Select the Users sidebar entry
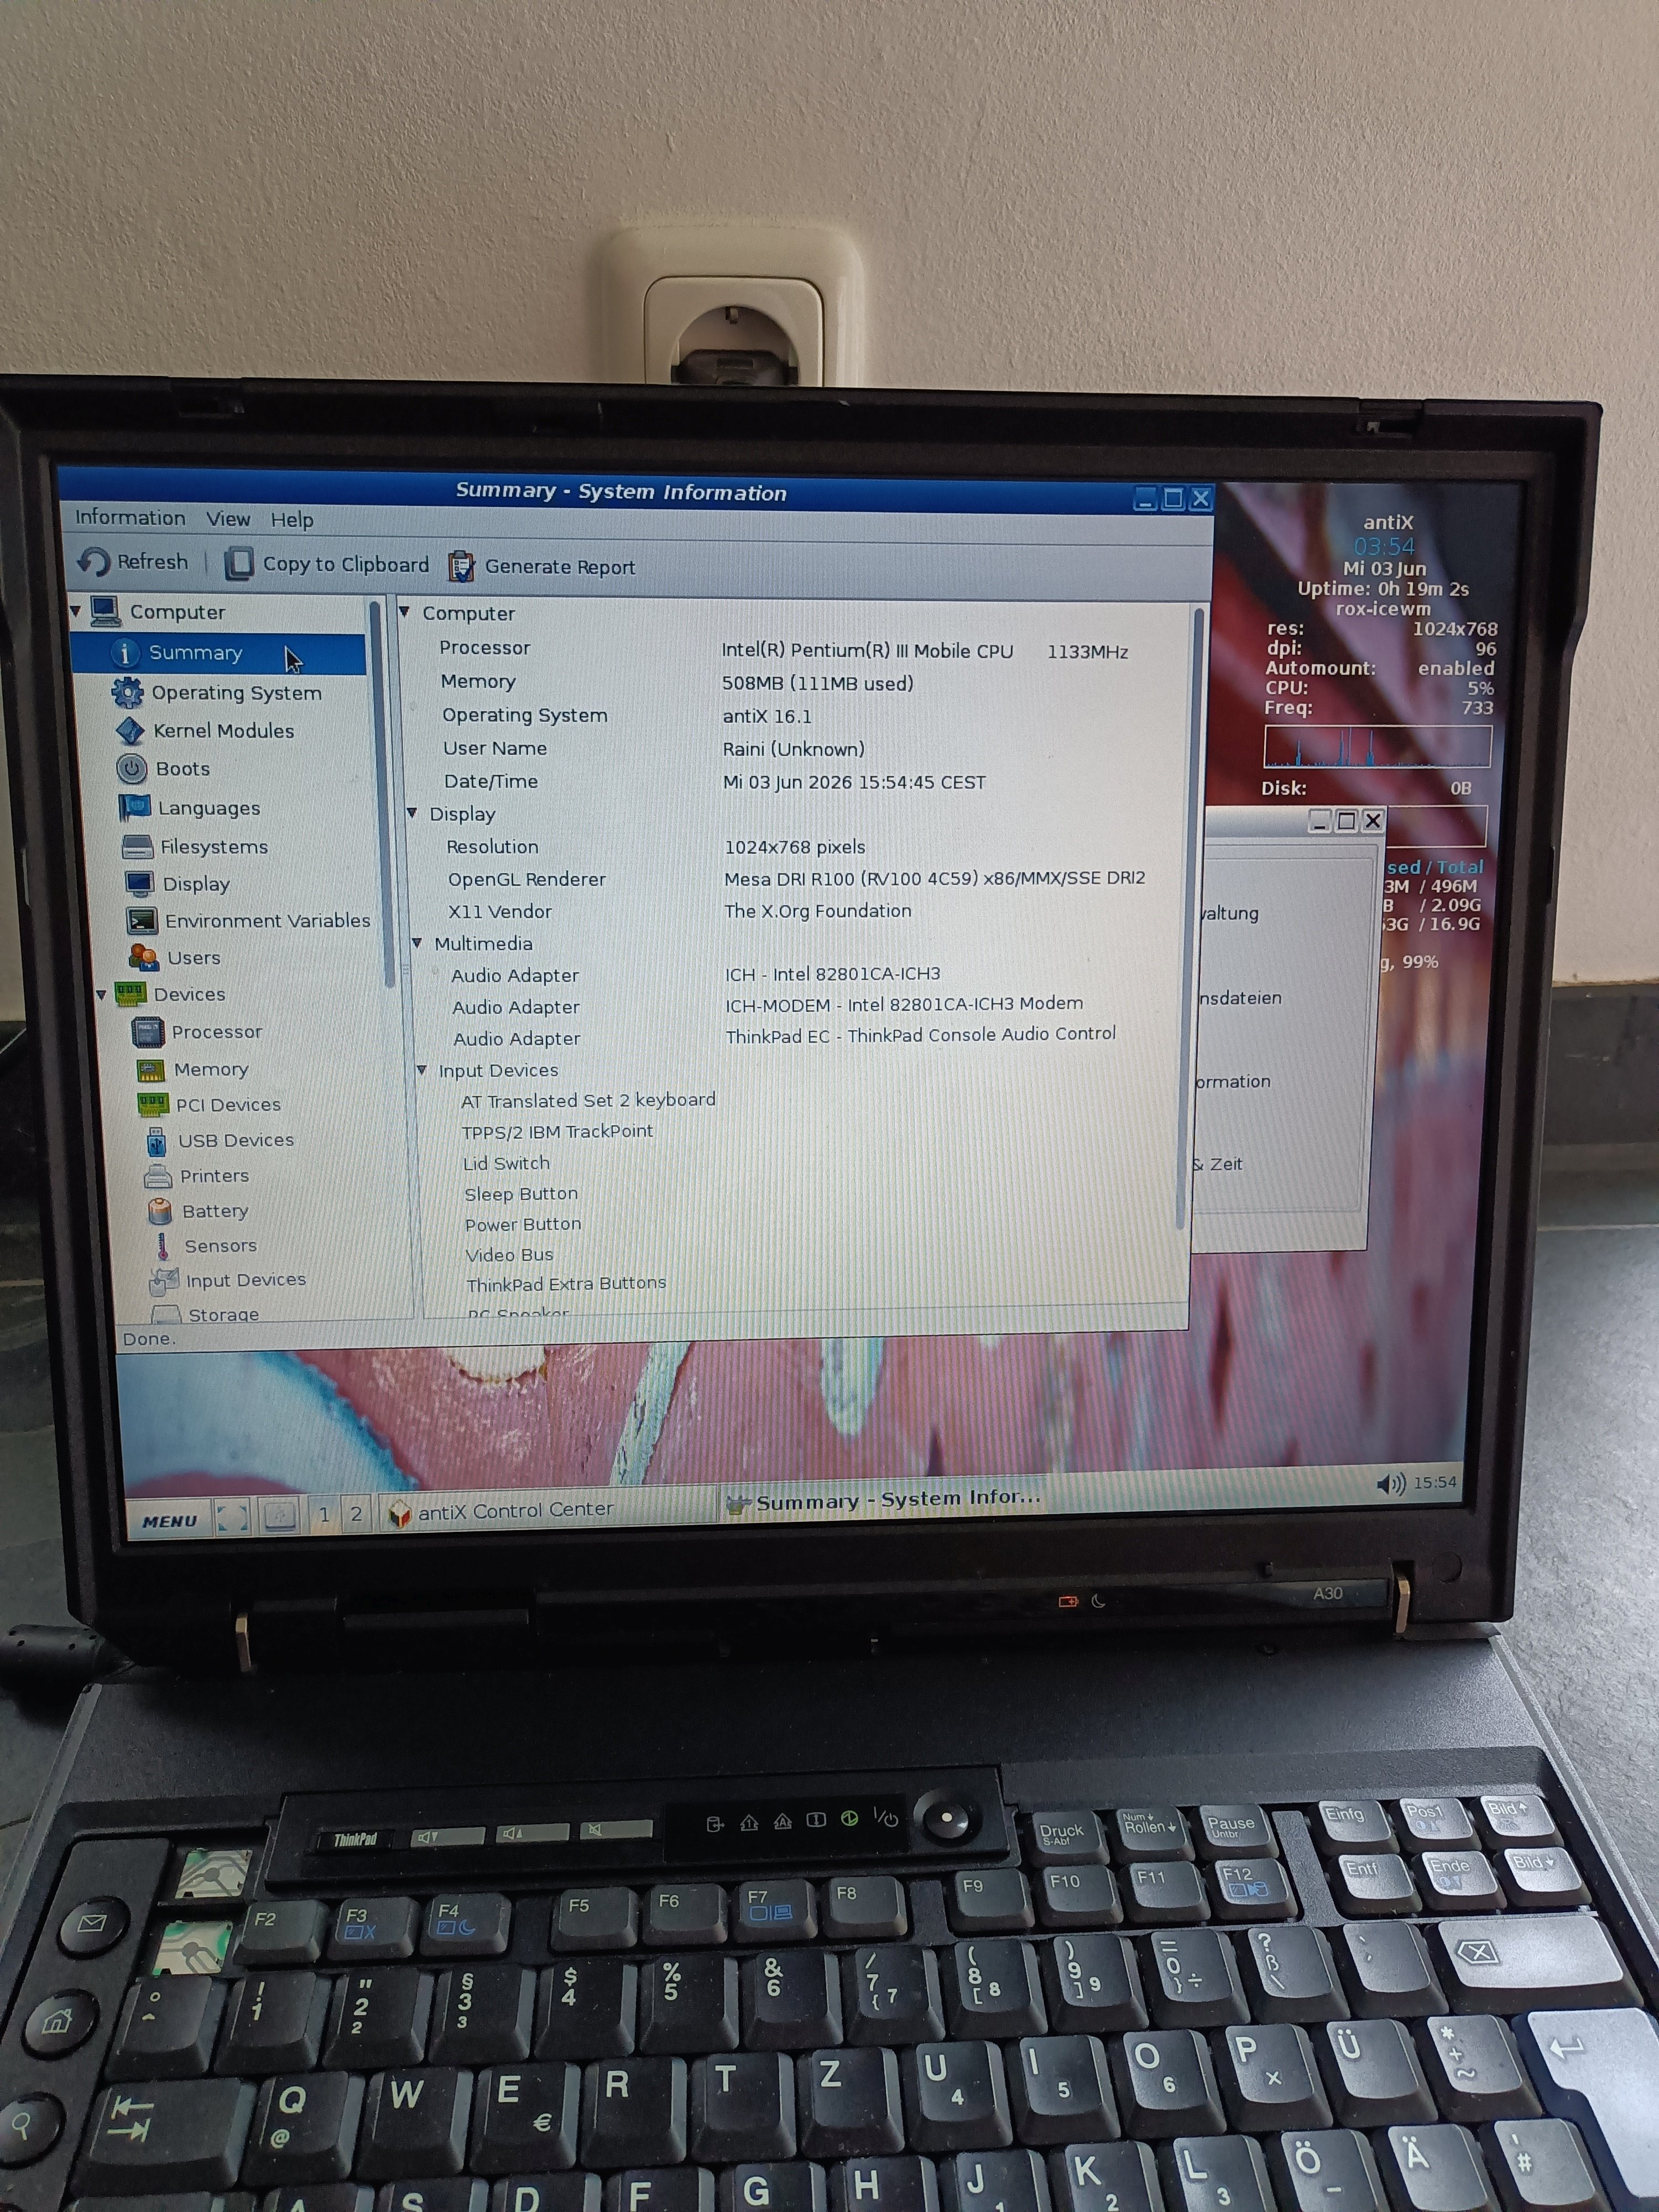This screenshot has height=2212, width=1659. point(174,957)
